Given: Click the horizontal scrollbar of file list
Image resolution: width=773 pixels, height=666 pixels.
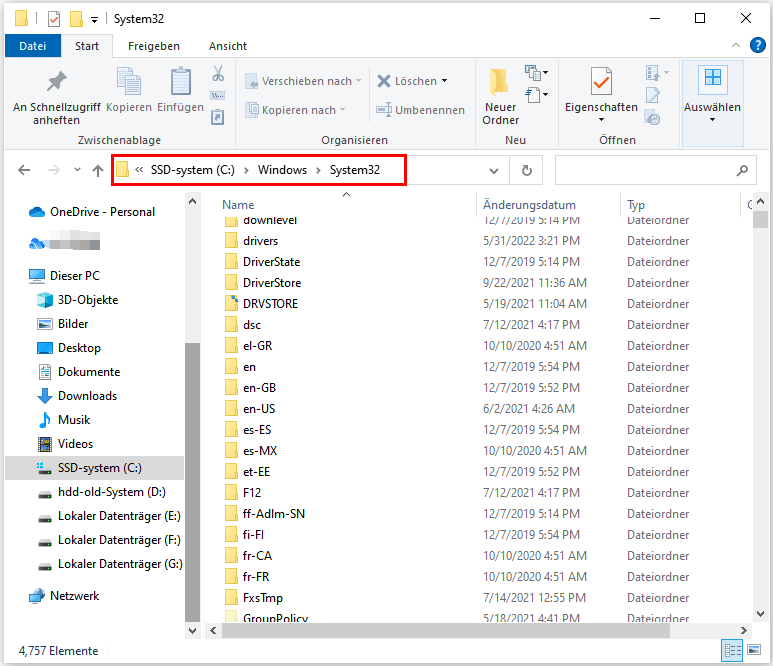Looking at the screenshot, I should [x=445, y=630].
